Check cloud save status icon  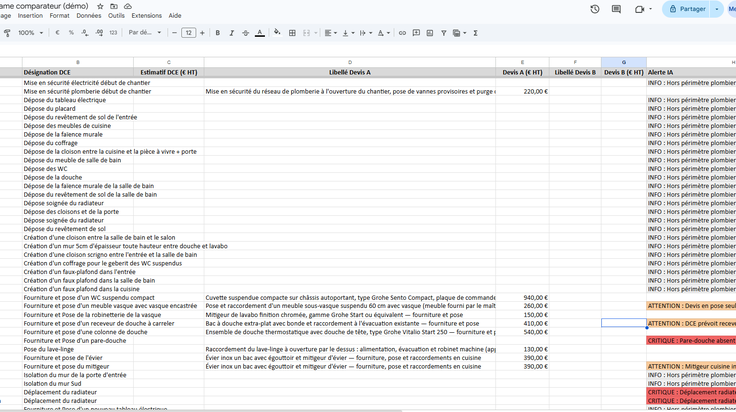[x=128, y=7]
